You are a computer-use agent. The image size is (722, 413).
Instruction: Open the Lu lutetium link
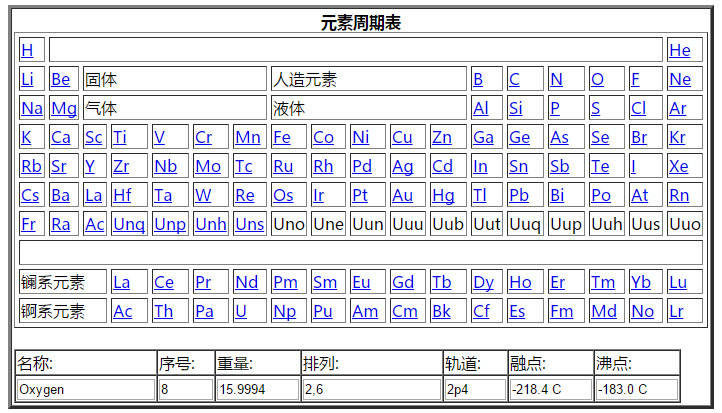point(678,282)
